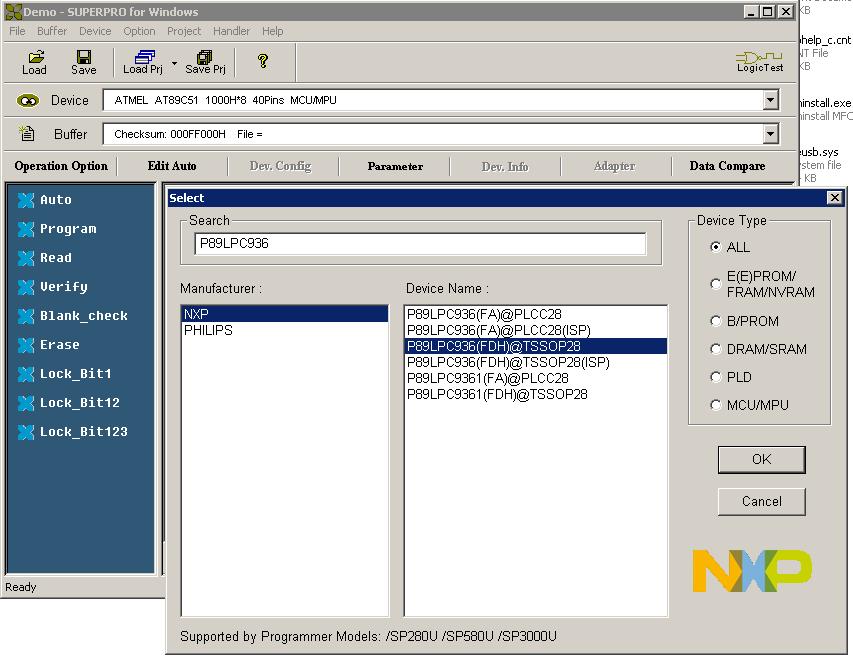The height and width of the screenshot is (663, 853).
Task: Select the DRAM/SRAM radio button
Action: tap(715, 349)
